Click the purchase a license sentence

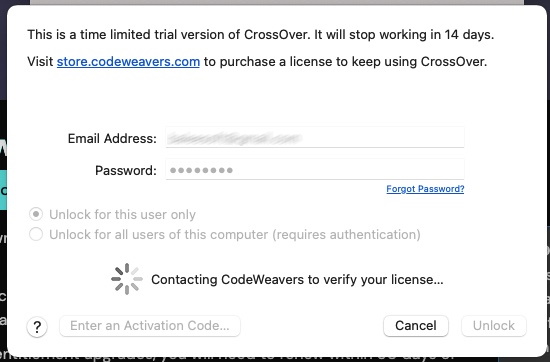tap(257, 62)
